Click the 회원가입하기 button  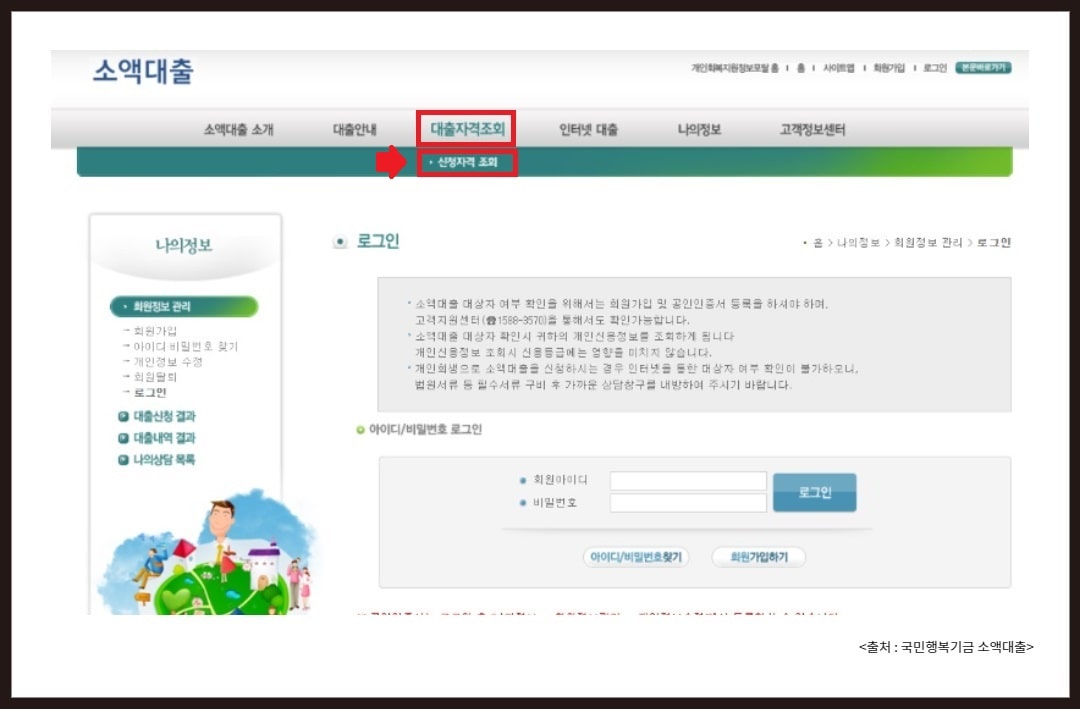tap(758, 557)
